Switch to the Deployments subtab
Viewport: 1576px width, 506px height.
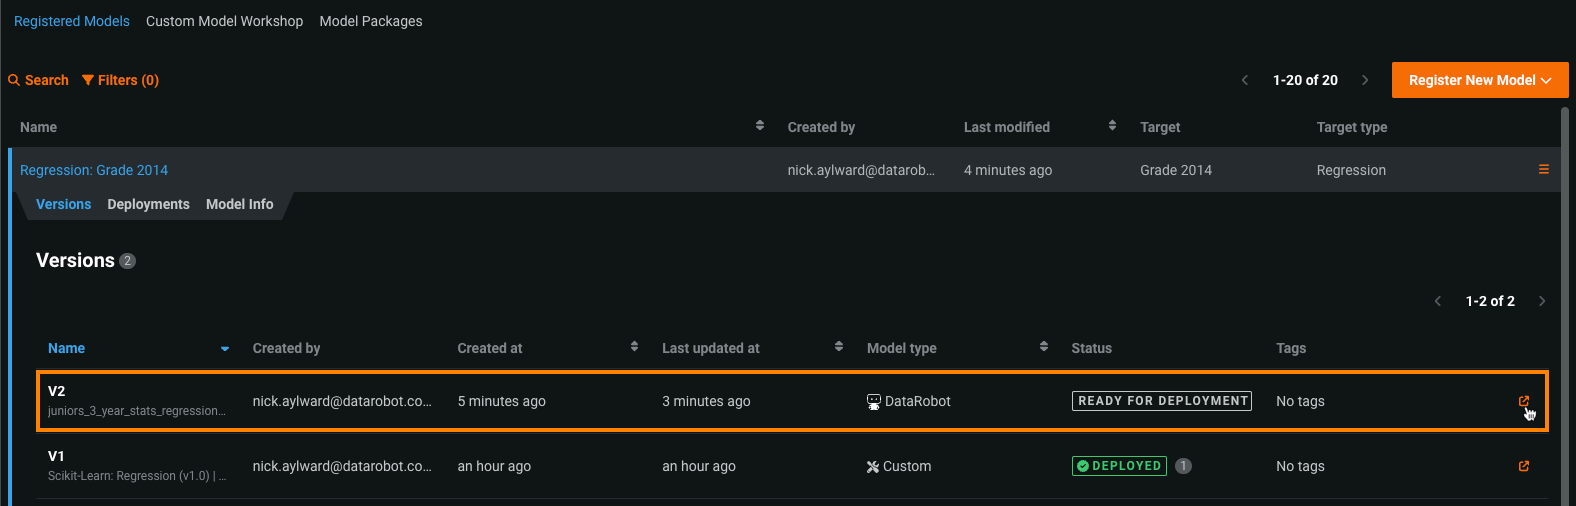coord(148,204)
